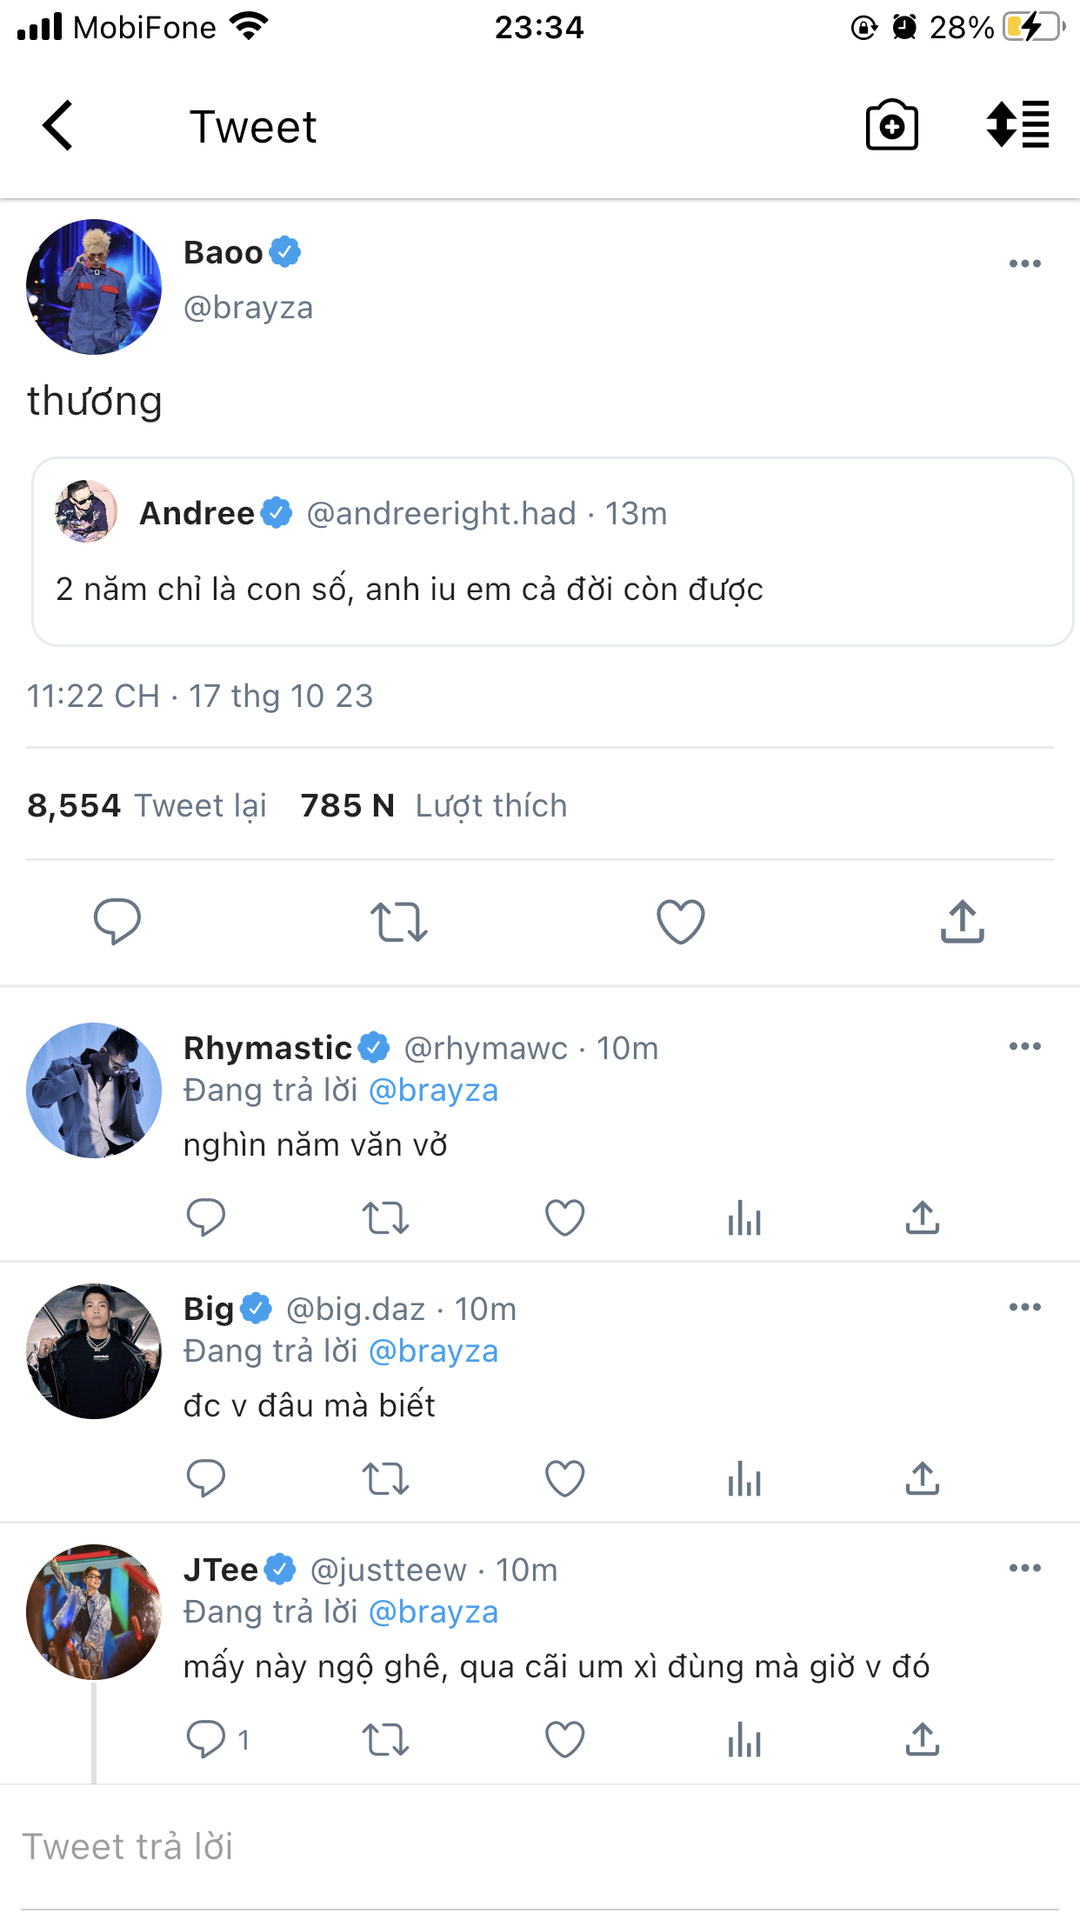Screen dimensions: 1080x1920
Task: Share the main tweet by Baoo
Action: pyautogui.click(x=962, y=921)
